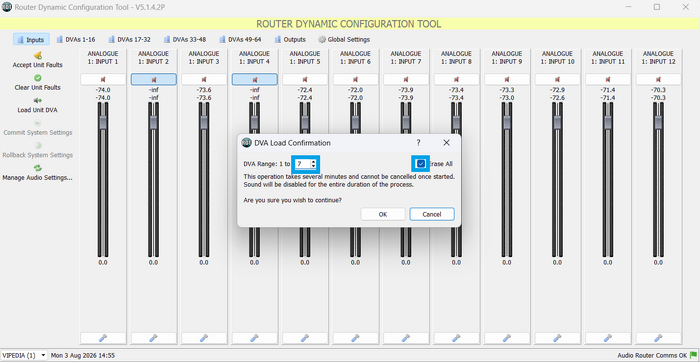Screen dimensions: 700x362
Task: Click Accept Unit Faults icon
Action: point(38,56)
